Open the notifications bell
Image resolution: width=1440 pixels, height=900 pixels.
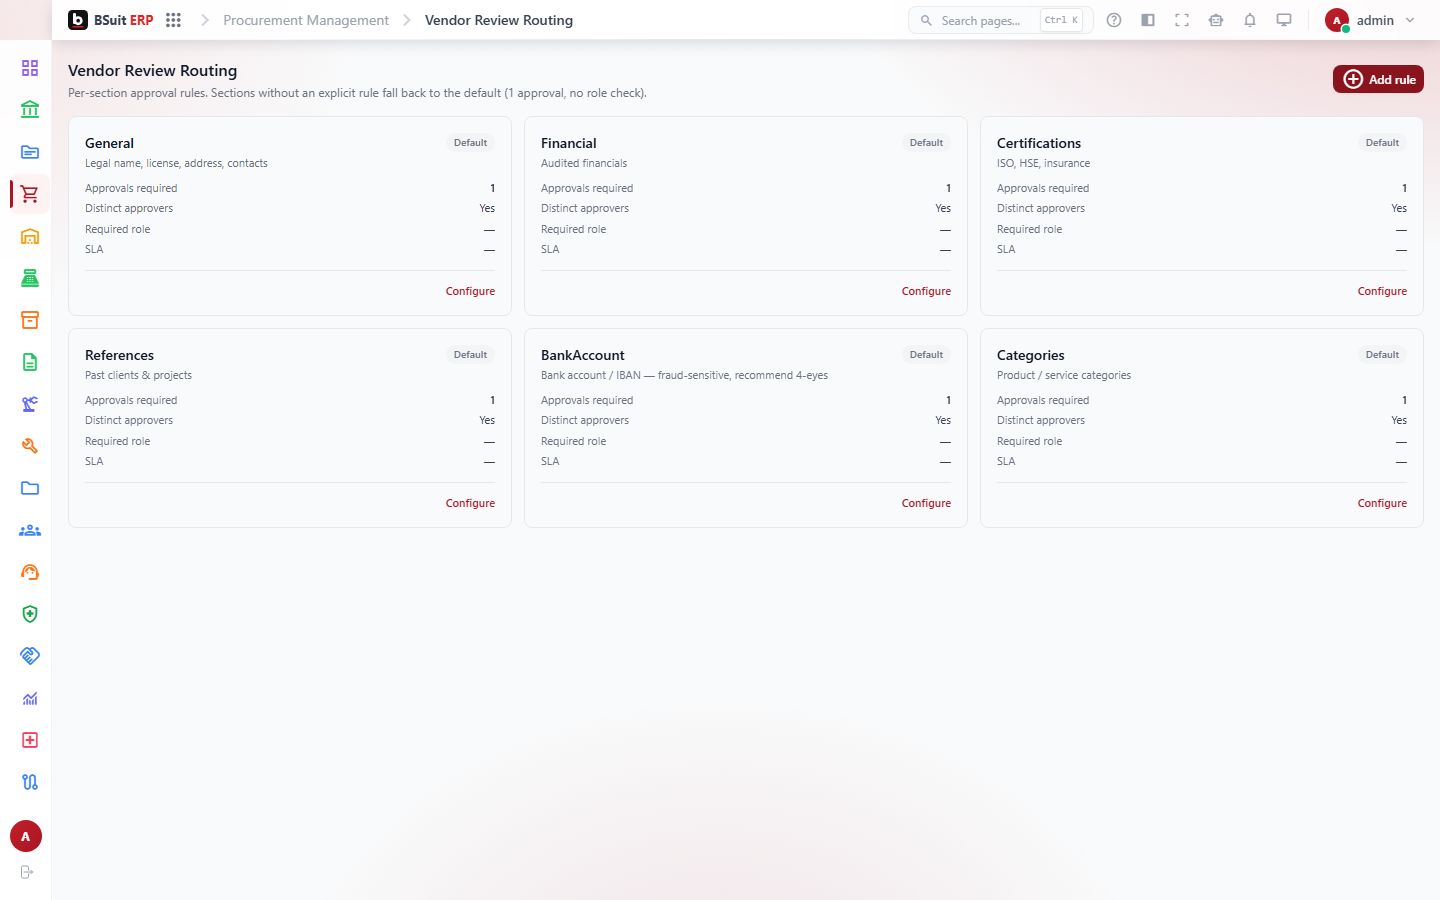pyautogui.click(x=1250, y=20)
